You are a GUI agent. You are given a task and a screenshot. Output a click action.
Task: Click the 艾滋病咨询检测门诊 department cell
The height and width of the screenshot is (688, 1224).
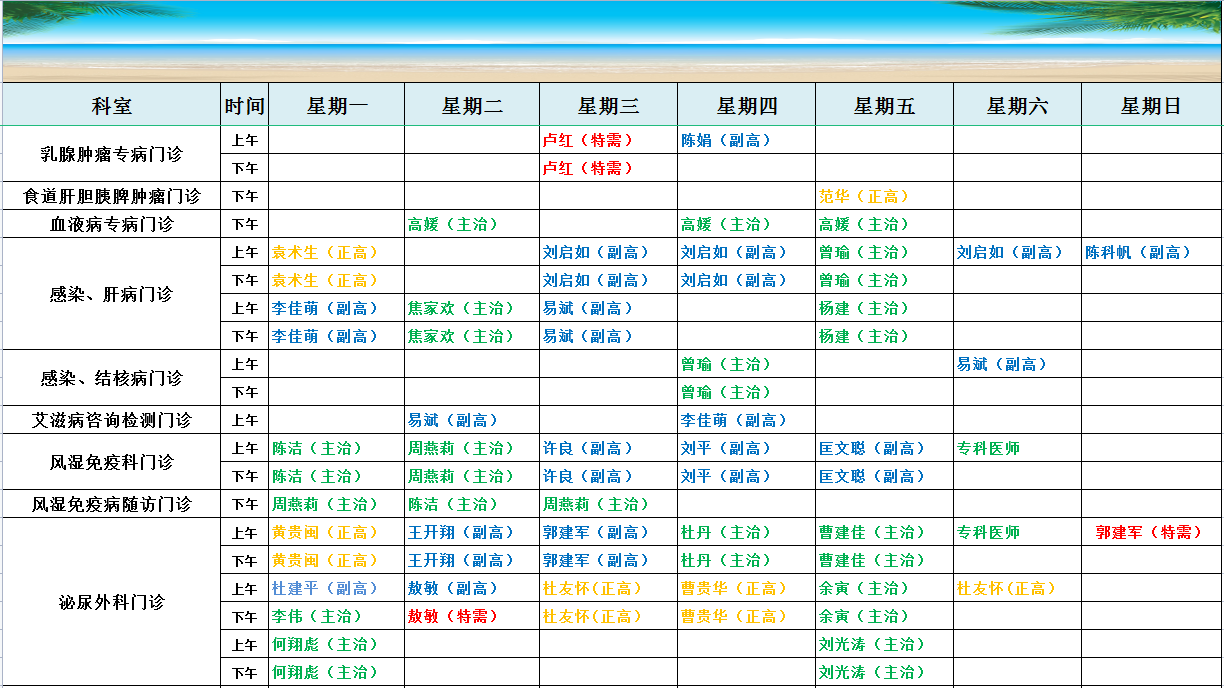pos(111,420)
